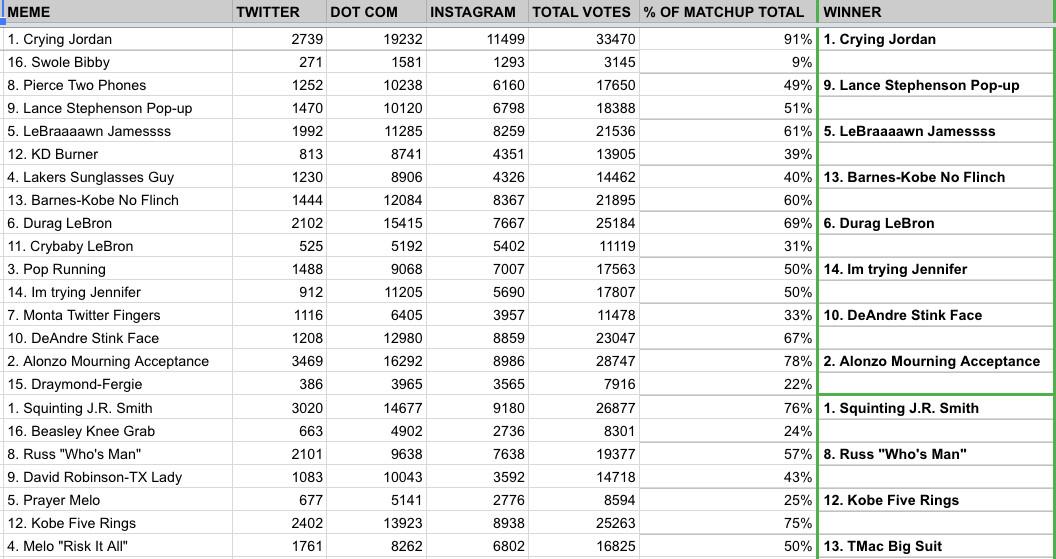Select the "11. Crybaby LeBron" cell

[117, 246]
